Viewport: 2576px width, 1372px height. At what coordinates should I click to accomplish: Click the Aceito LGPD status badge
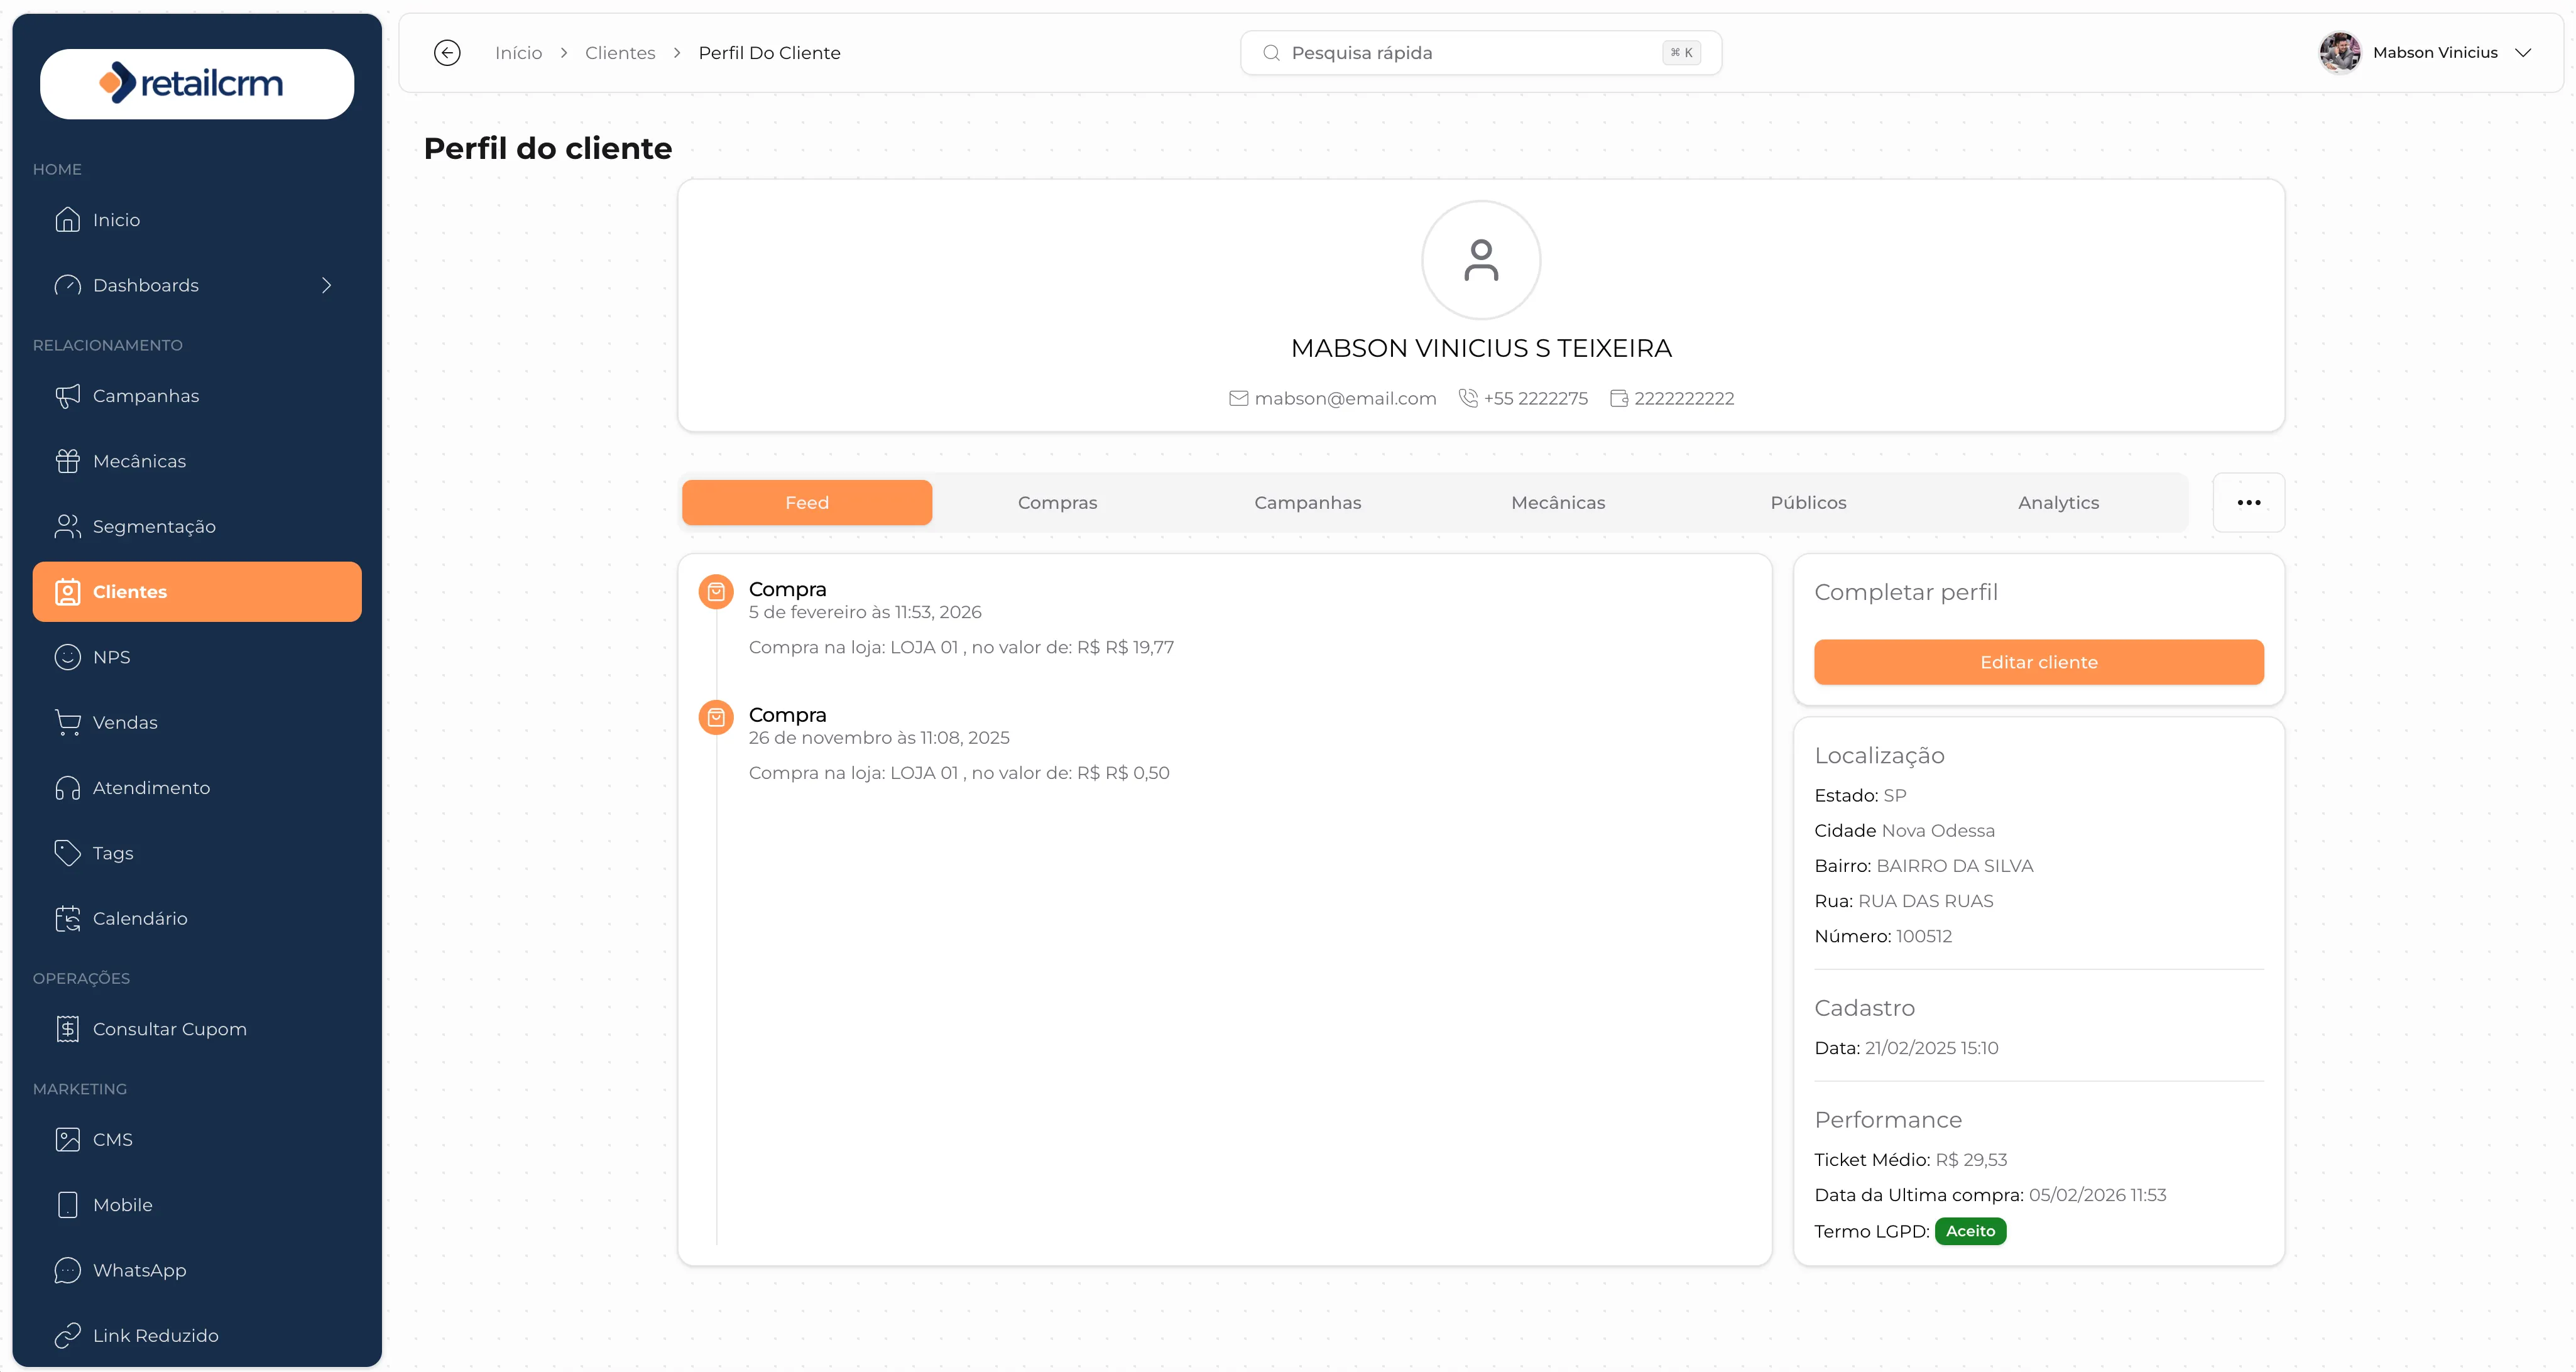coord(1970,1231)
